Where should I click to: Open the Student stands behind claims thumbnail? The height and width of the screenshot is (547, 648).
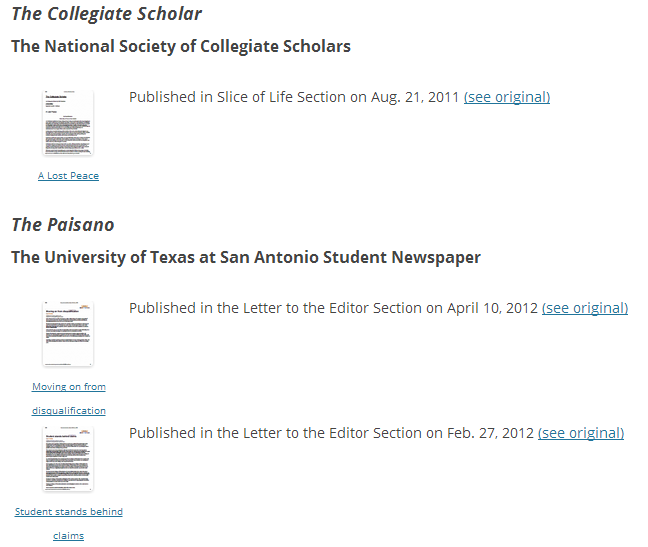point(68,459)
